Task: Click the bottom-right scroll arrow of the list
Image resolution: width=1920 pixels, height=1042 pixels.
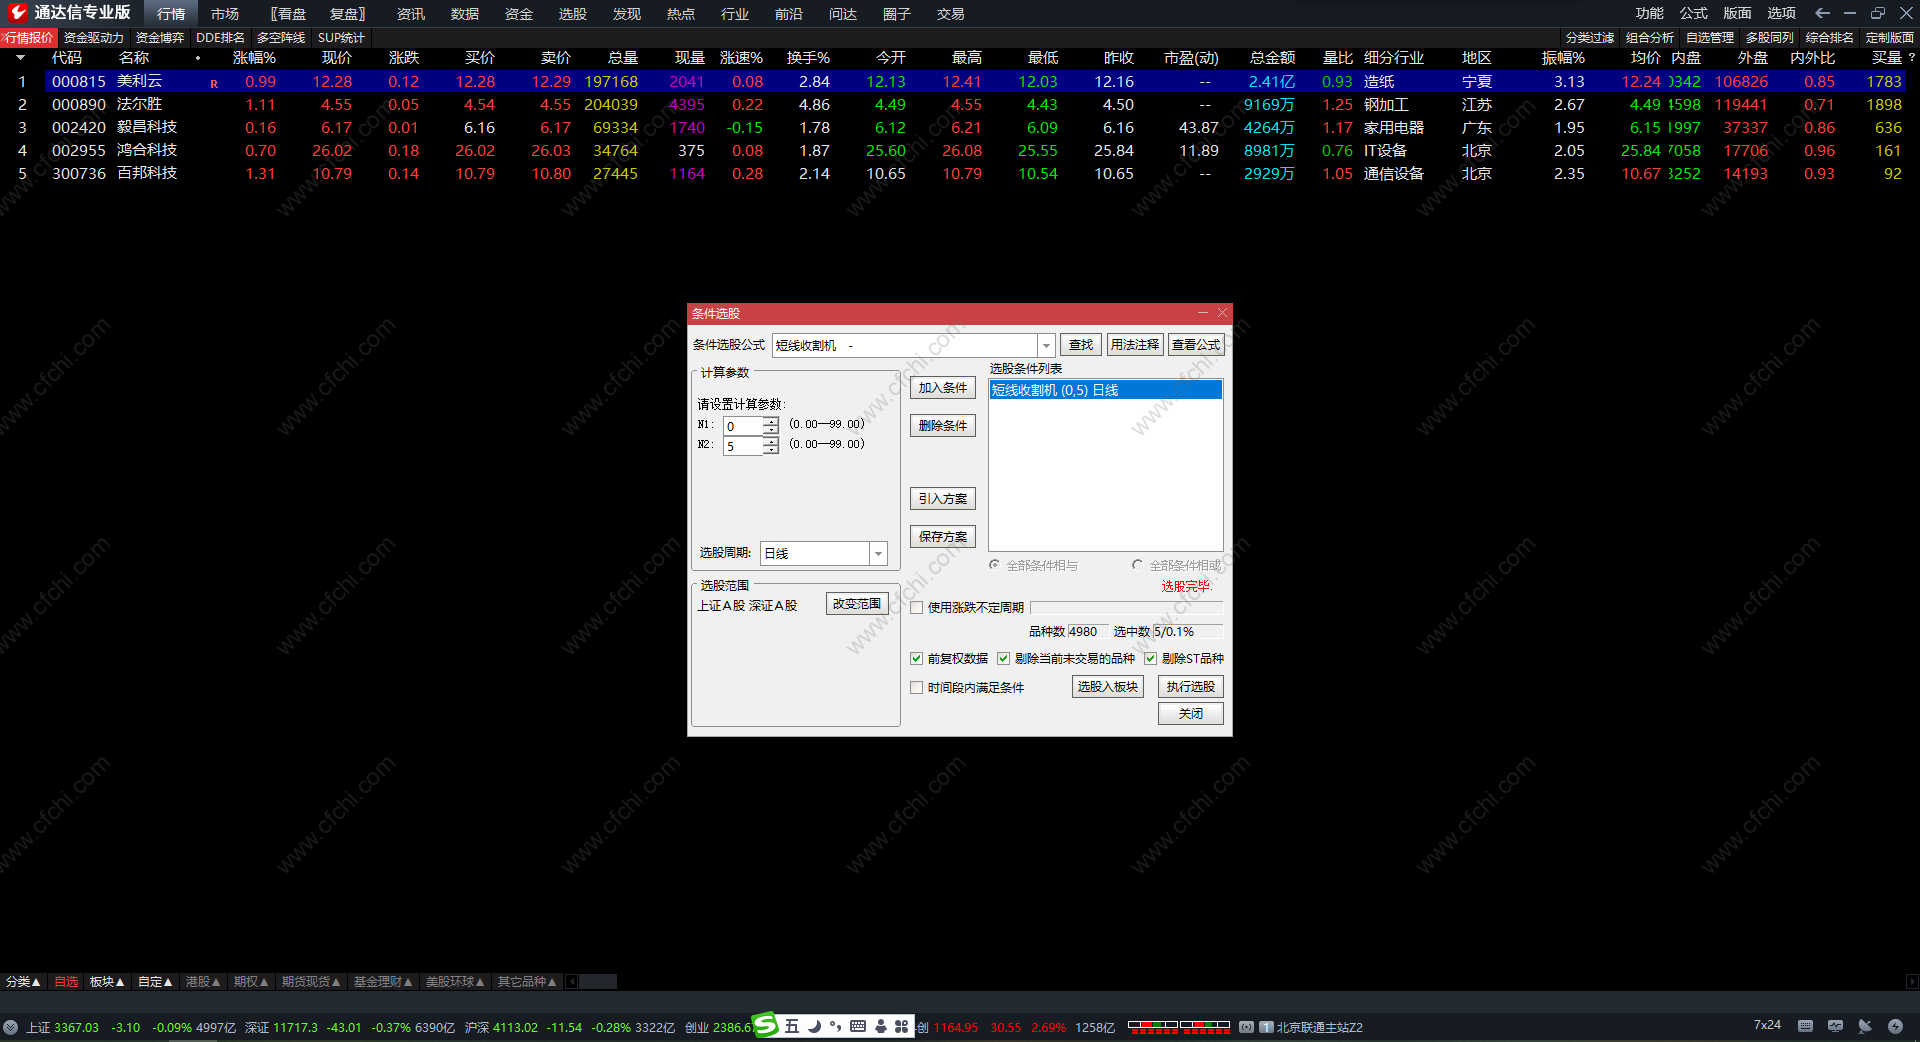Action: click(x=1912, y=982)
